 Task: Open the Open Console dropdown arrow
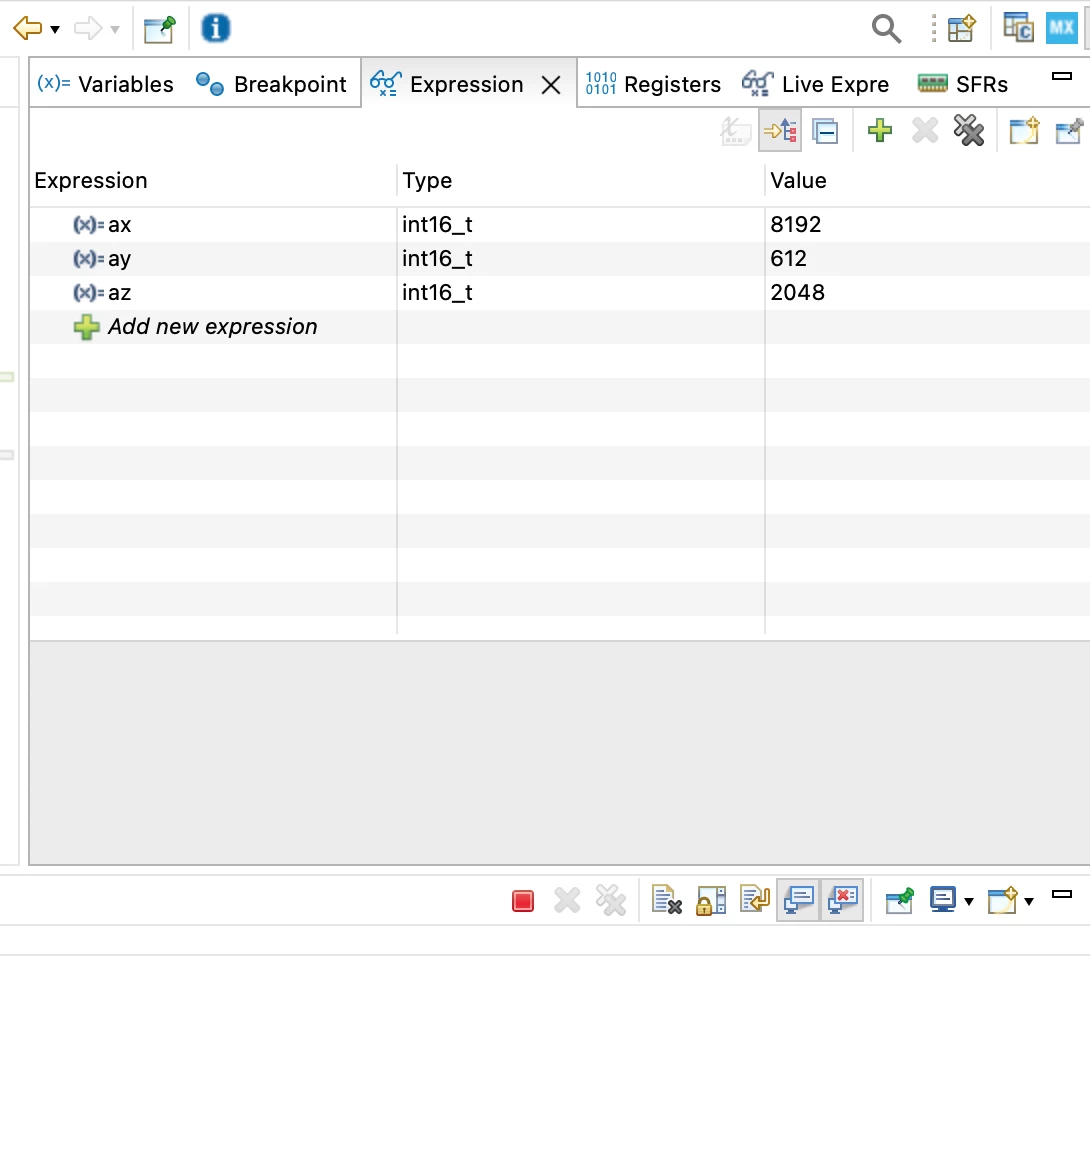[1029, 901]
